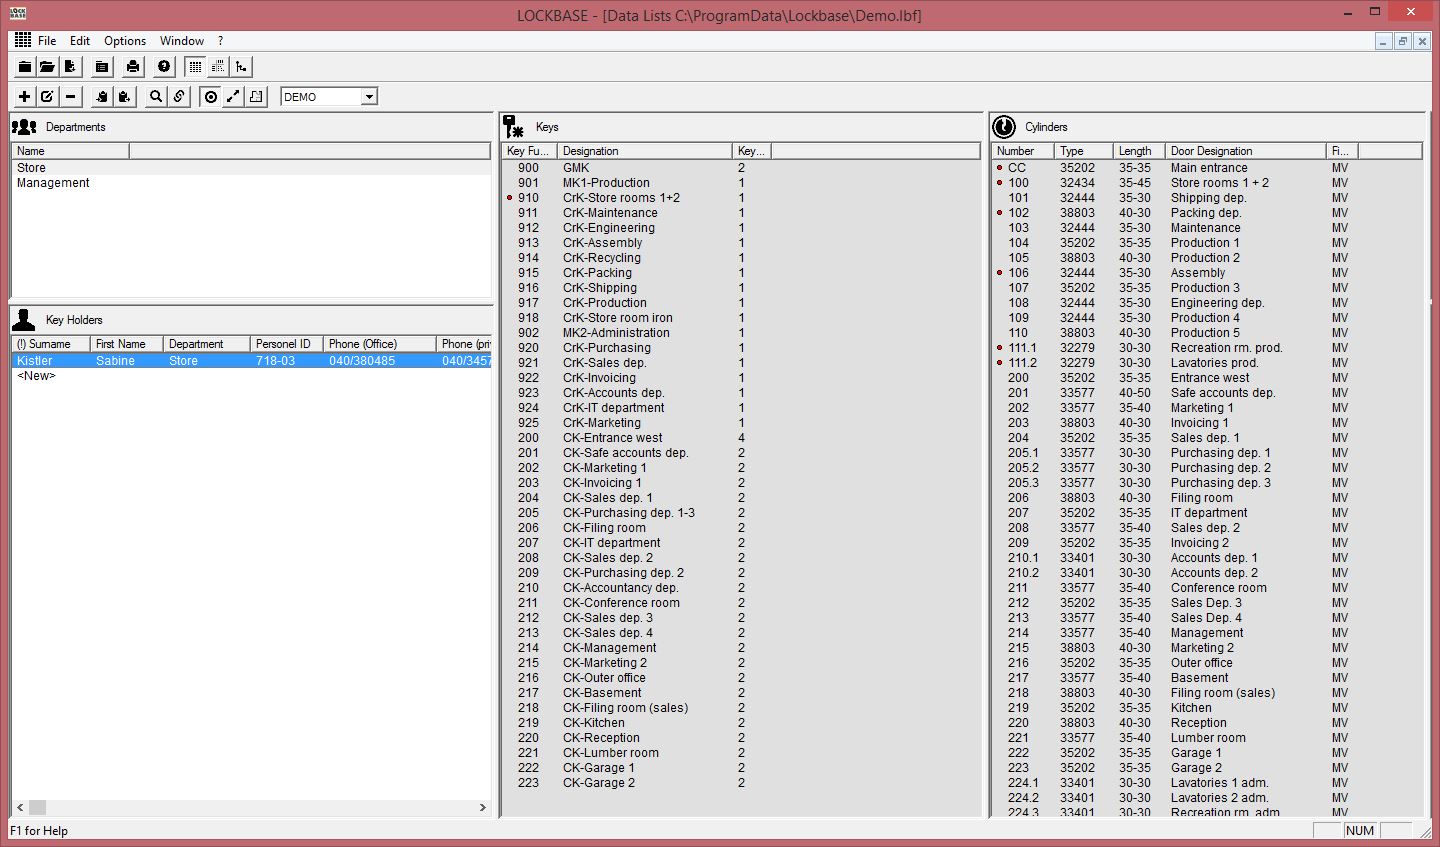
Task: Open the File menu
Action: [47, 41]
